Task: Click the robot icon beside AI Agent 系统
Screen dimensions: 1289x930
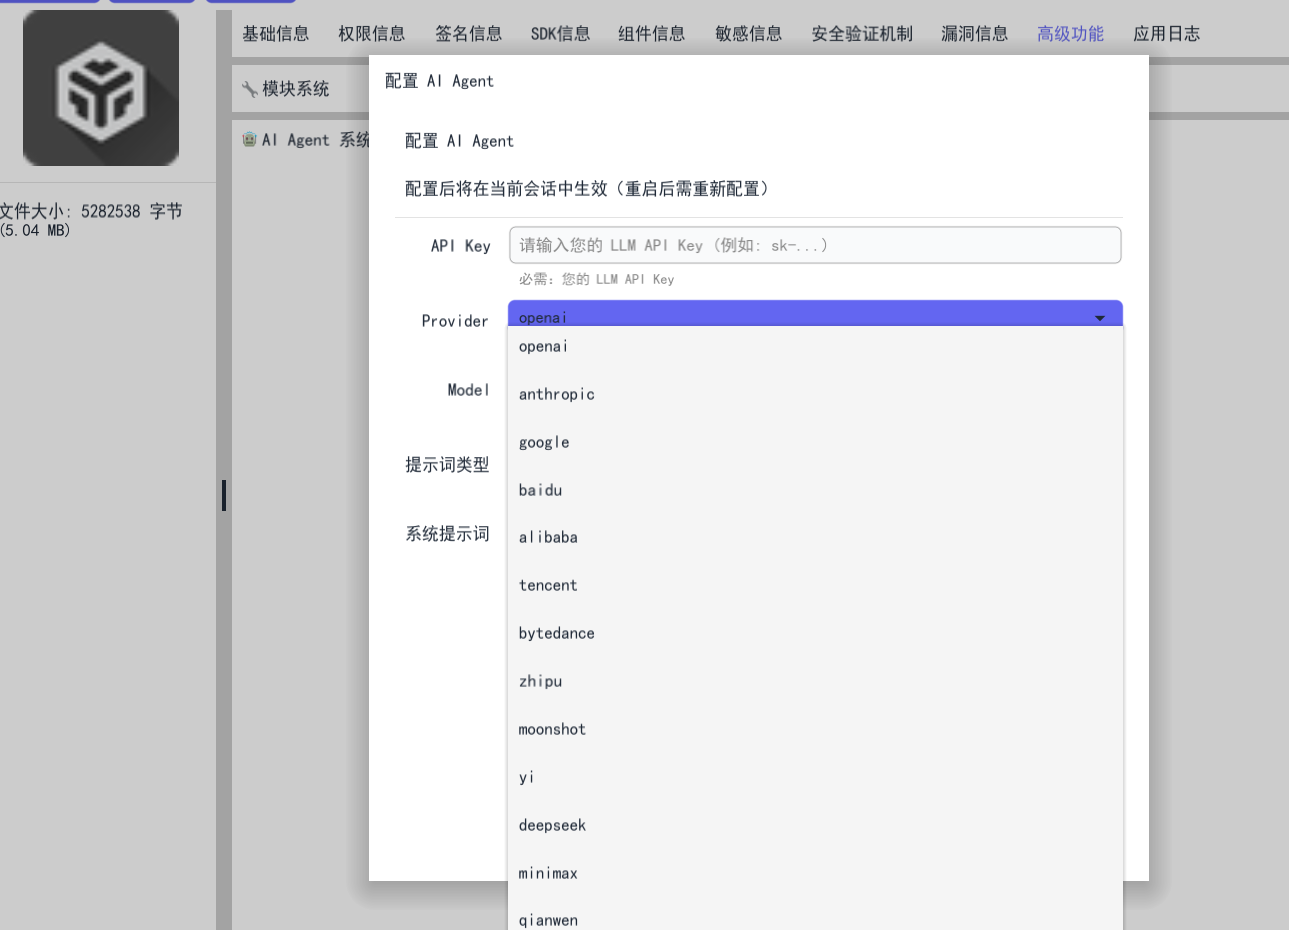Action: [x=249, y=139]
